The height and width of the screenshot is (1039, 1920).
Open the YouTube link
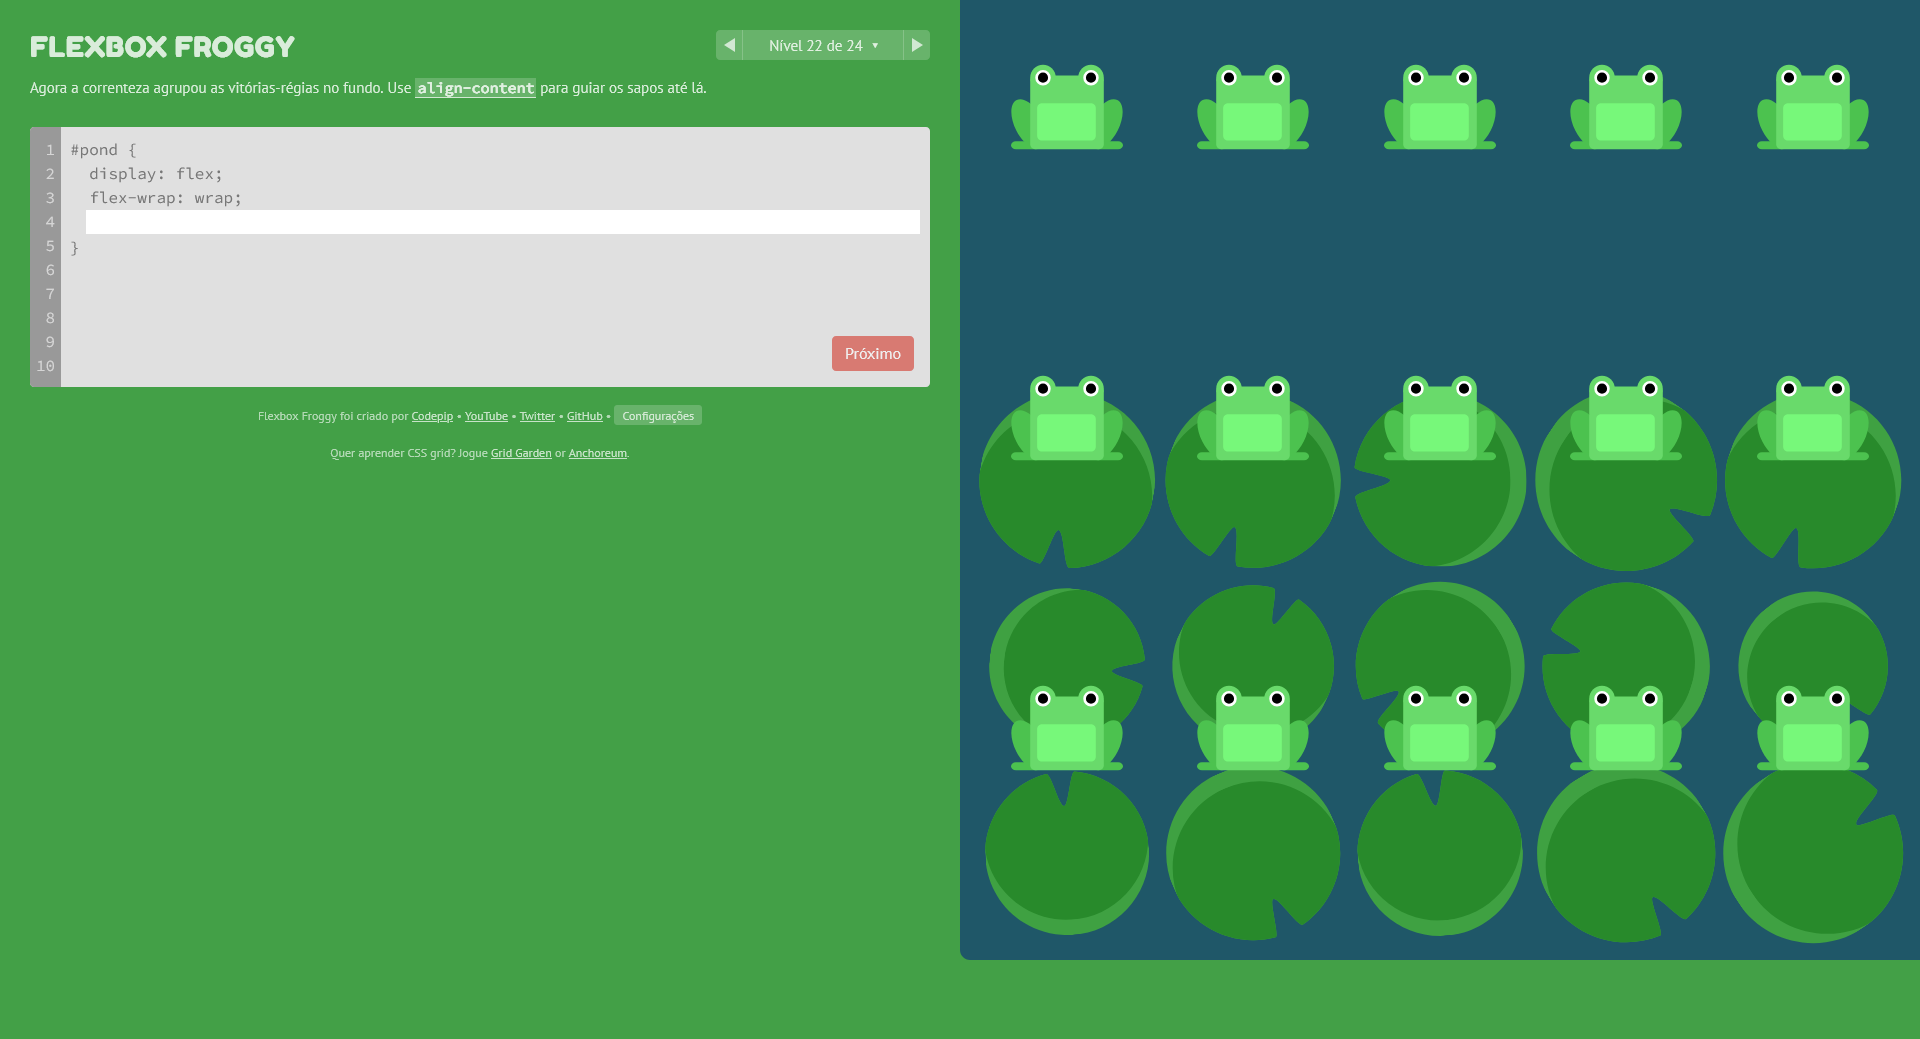pyautogui.click(x=486, y=416)
